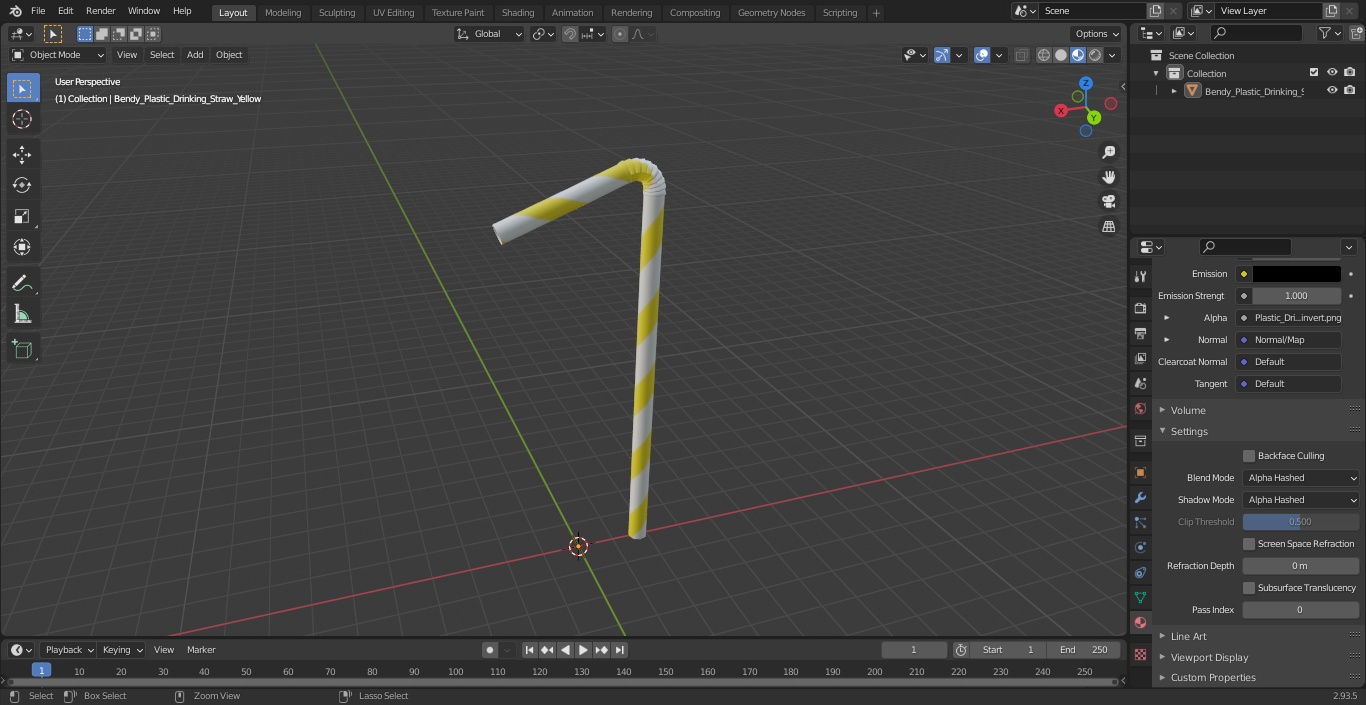Open the File menu
1366x705 pixels.
pyautogui.click(x=38, y=11)
